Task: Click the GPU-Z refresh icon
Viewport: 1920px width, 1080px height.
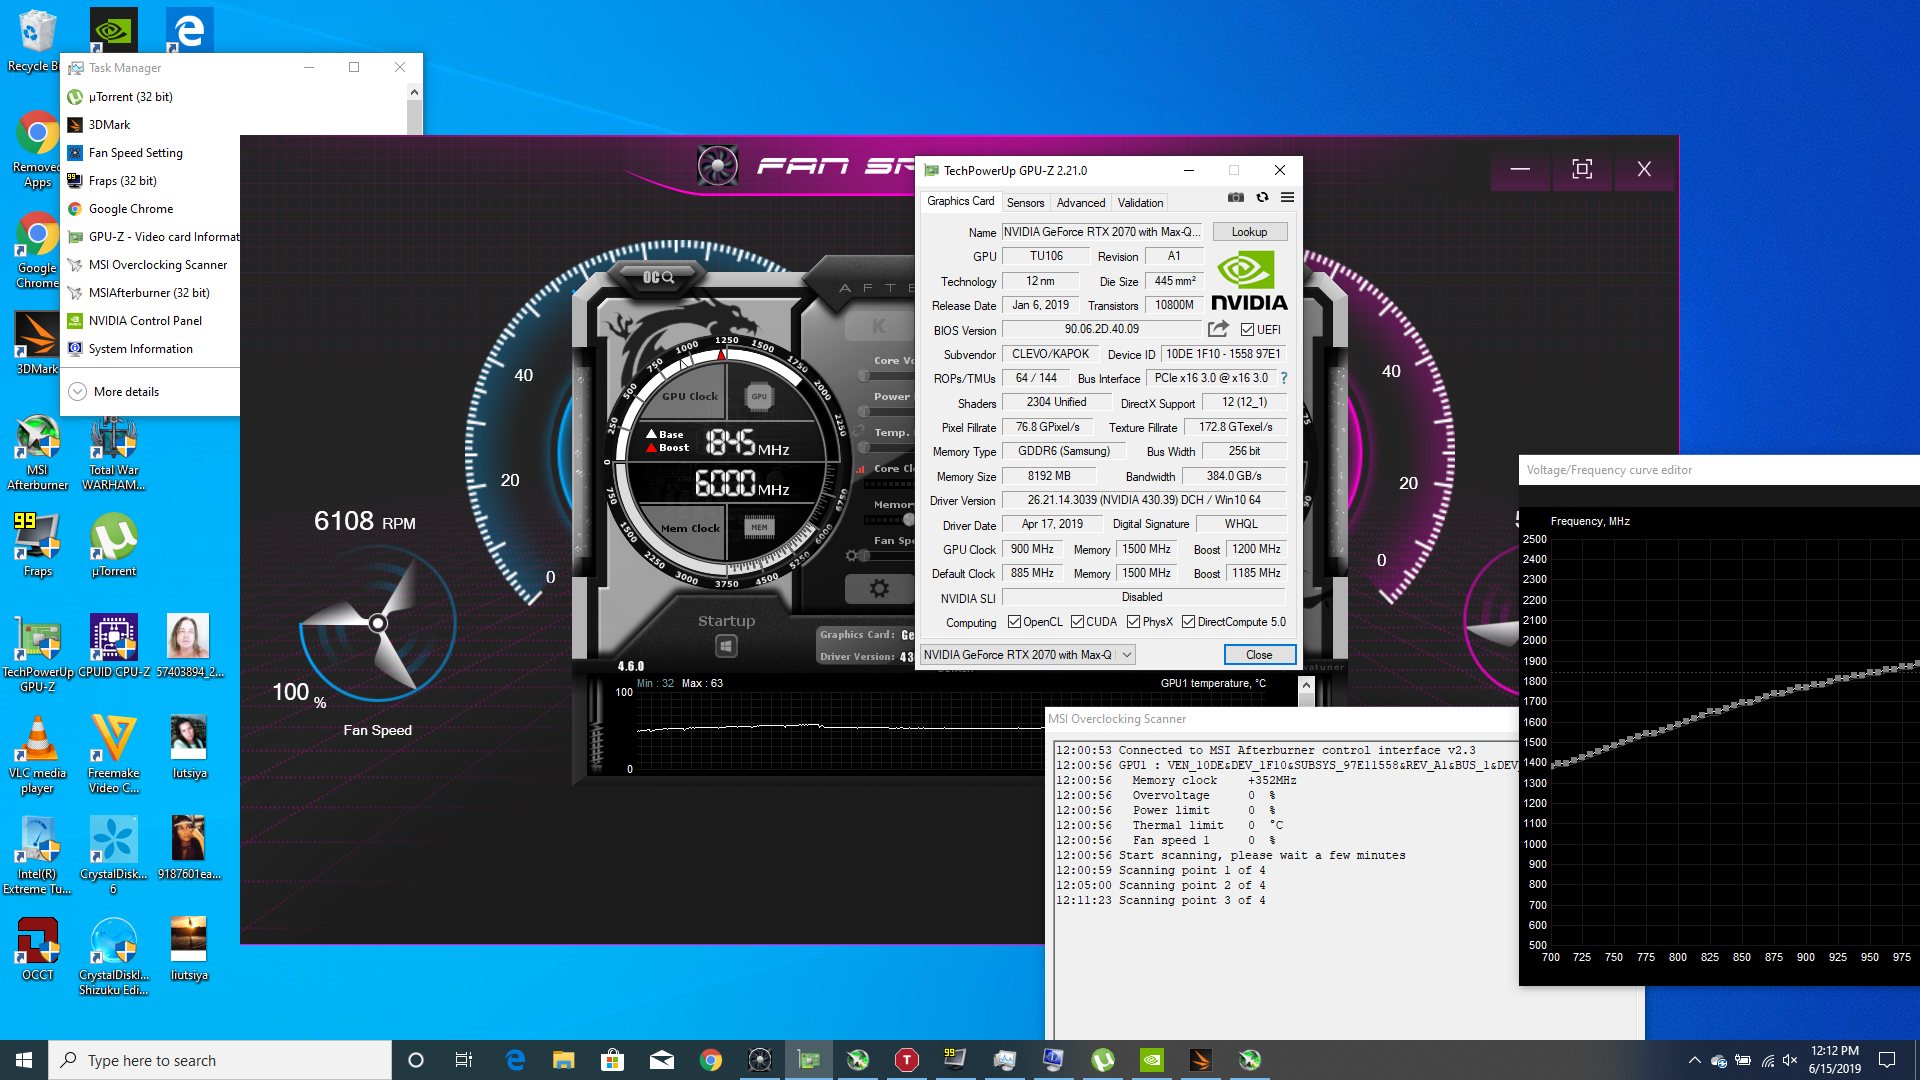Action: click(1262, 198)
